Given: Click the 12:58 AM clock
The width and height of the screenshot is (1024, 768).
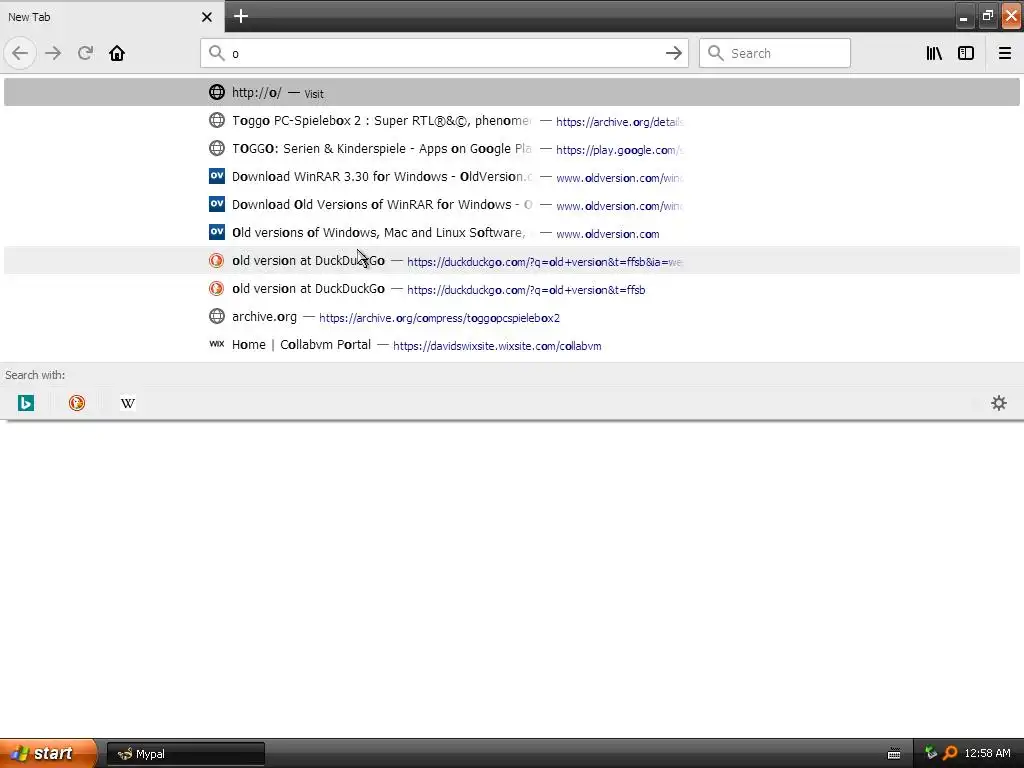Looking at the screenshot, I should [x=987, y=753].
